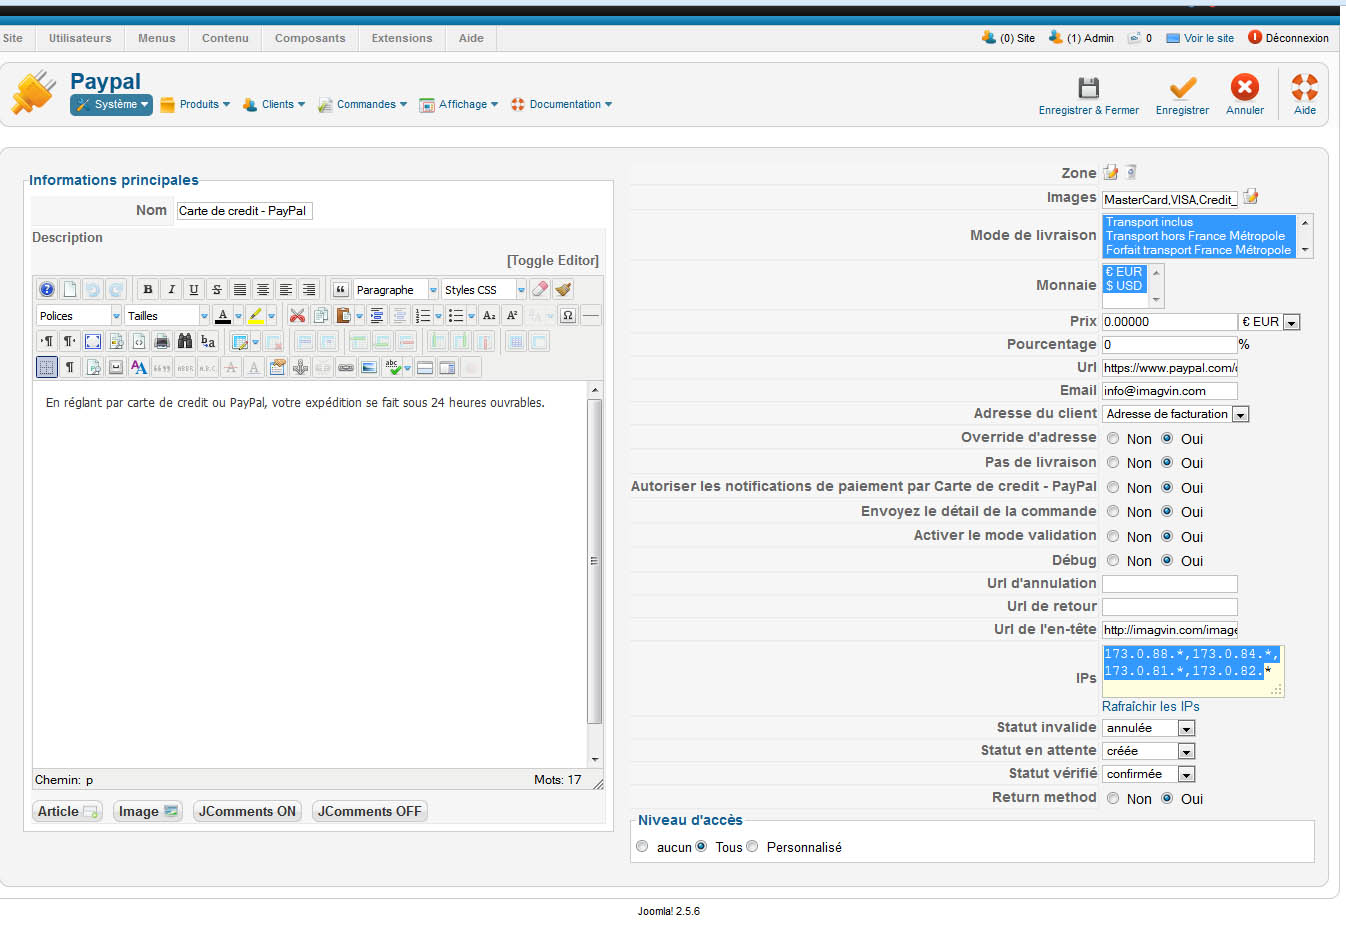Select Personnalisé access level radio
This screenshot has width=1346, height=930.
[752, 846]
